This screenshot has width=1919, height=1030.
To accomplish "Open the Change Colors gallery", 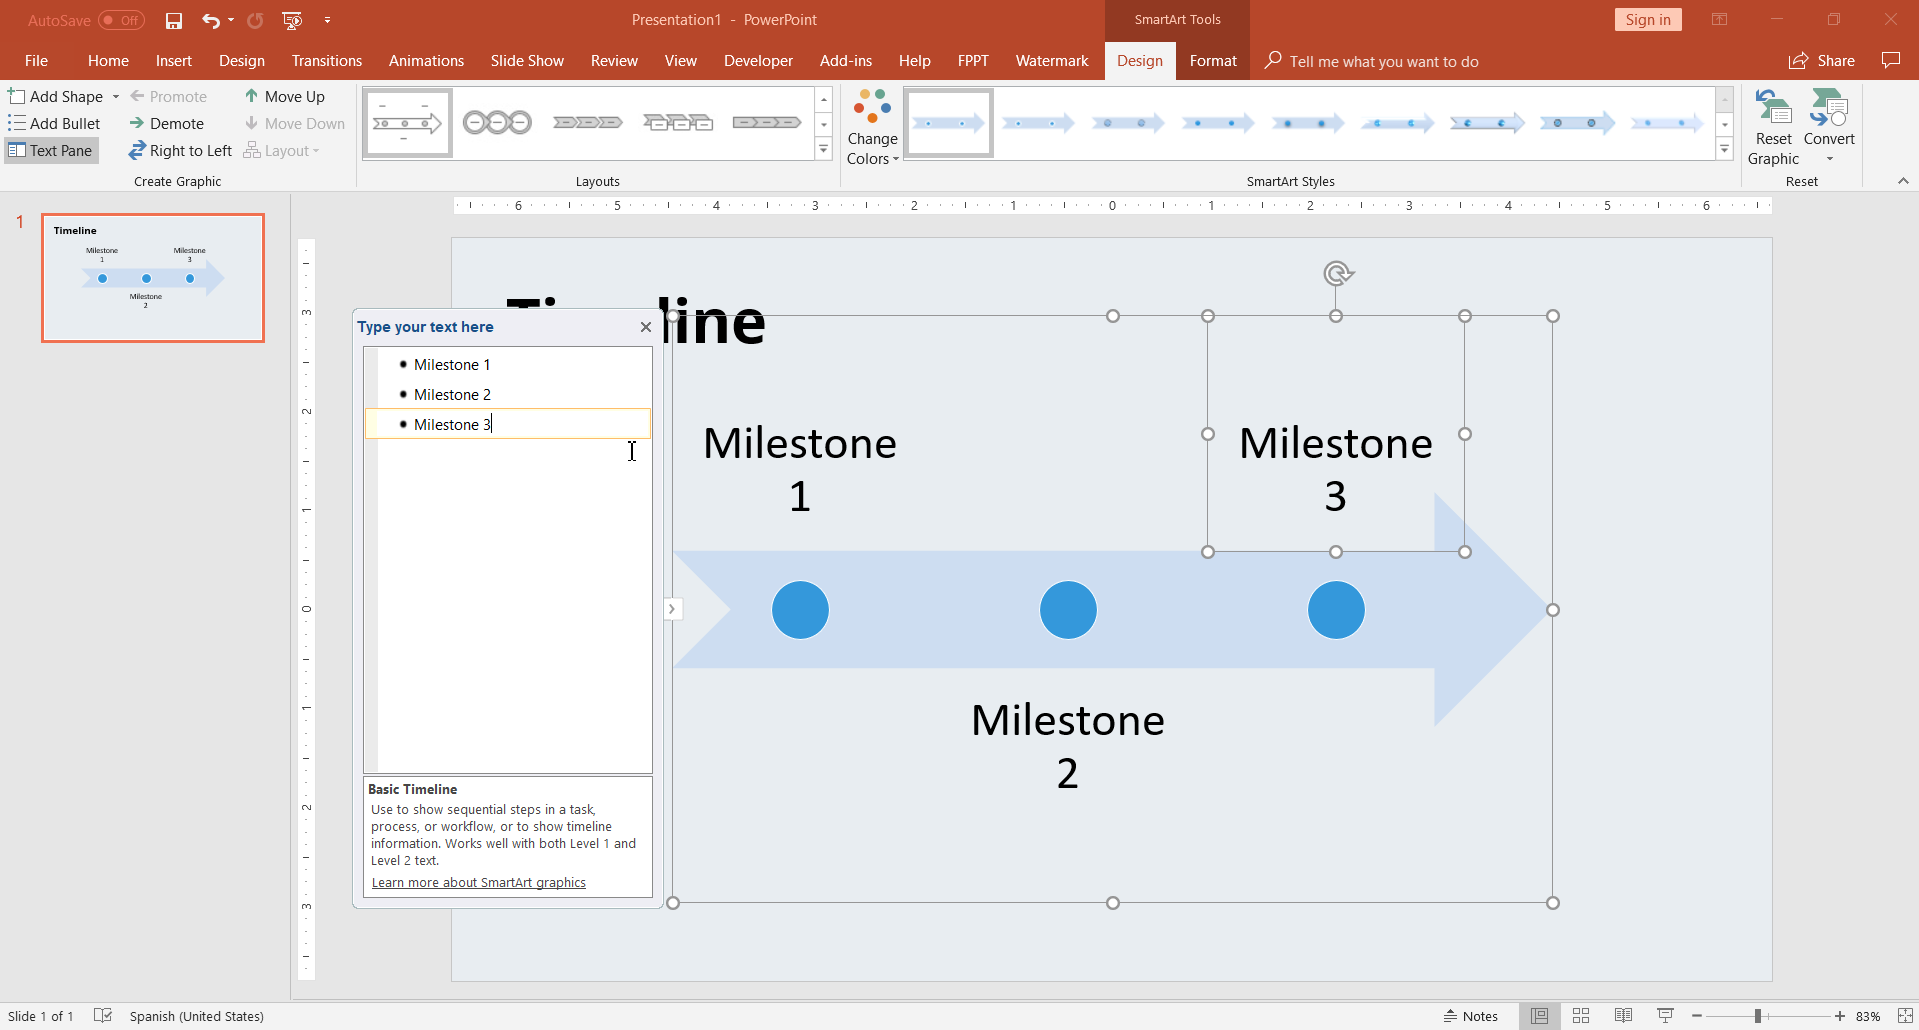I will click(870, 123).
